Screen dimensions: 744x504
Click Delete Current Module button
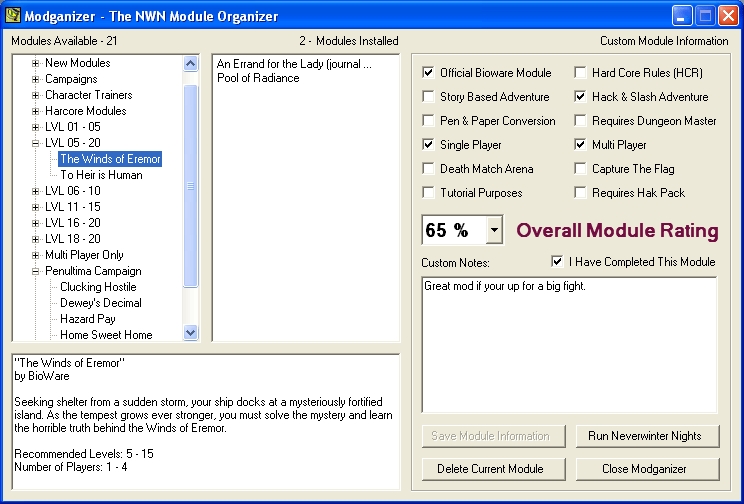click(x=490, y=468)
